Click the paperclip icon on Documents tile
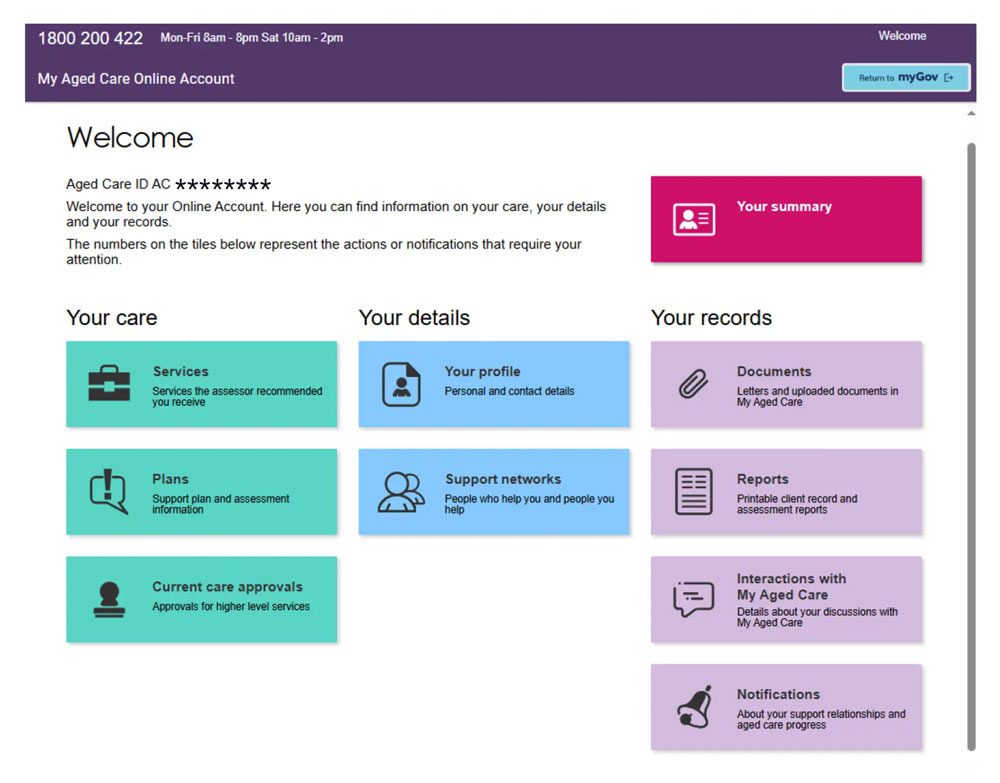 (693, 384)
